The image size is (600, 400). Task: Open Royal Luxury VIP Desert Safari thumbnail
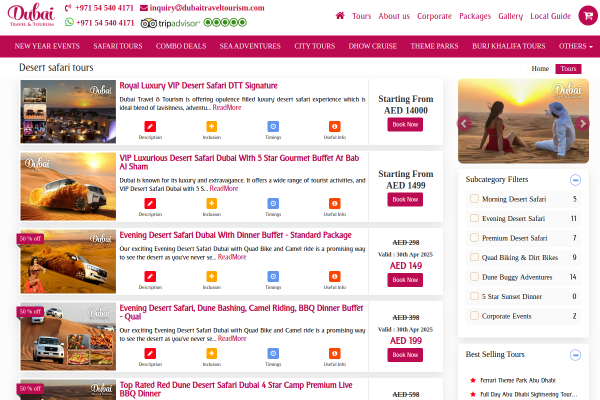tap(68, 111)
